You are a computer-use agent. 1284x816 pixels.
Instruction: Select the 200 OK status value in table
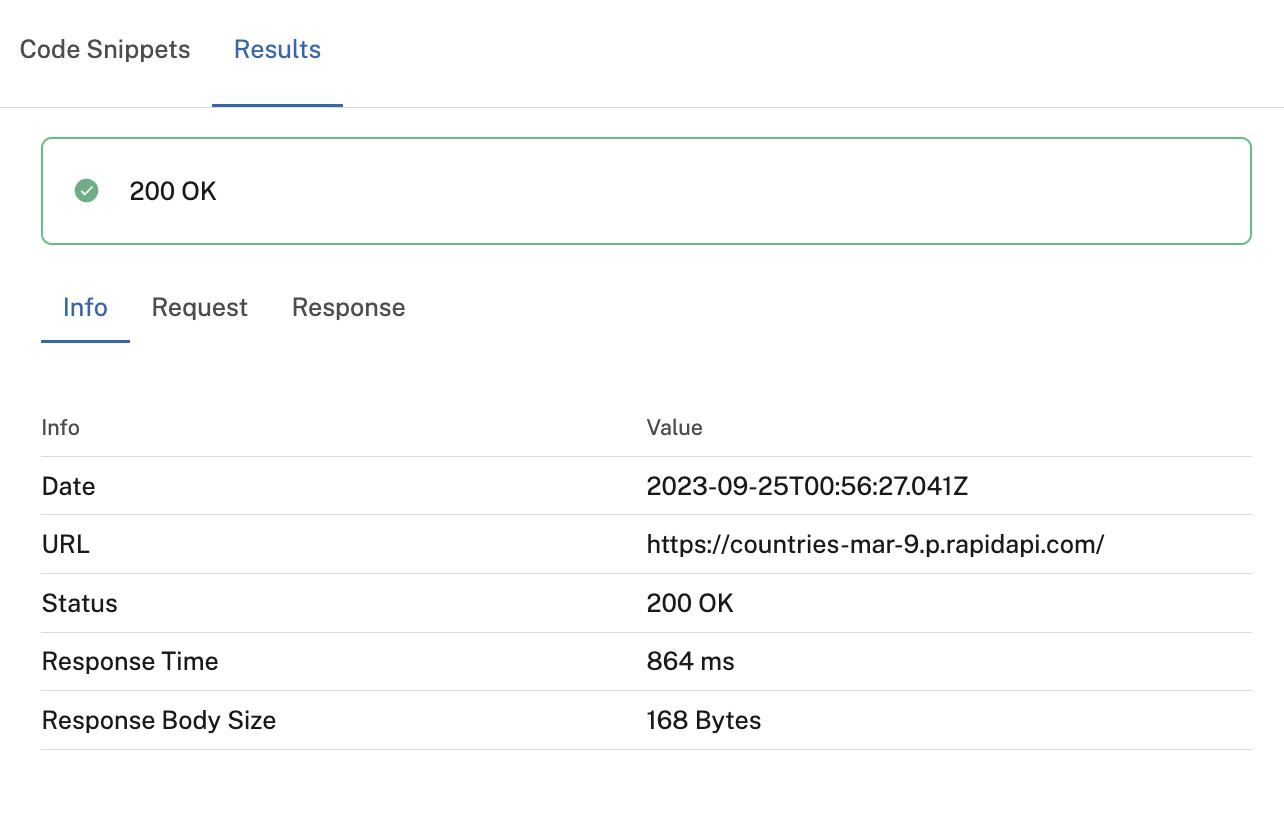[x=690, y=604]
